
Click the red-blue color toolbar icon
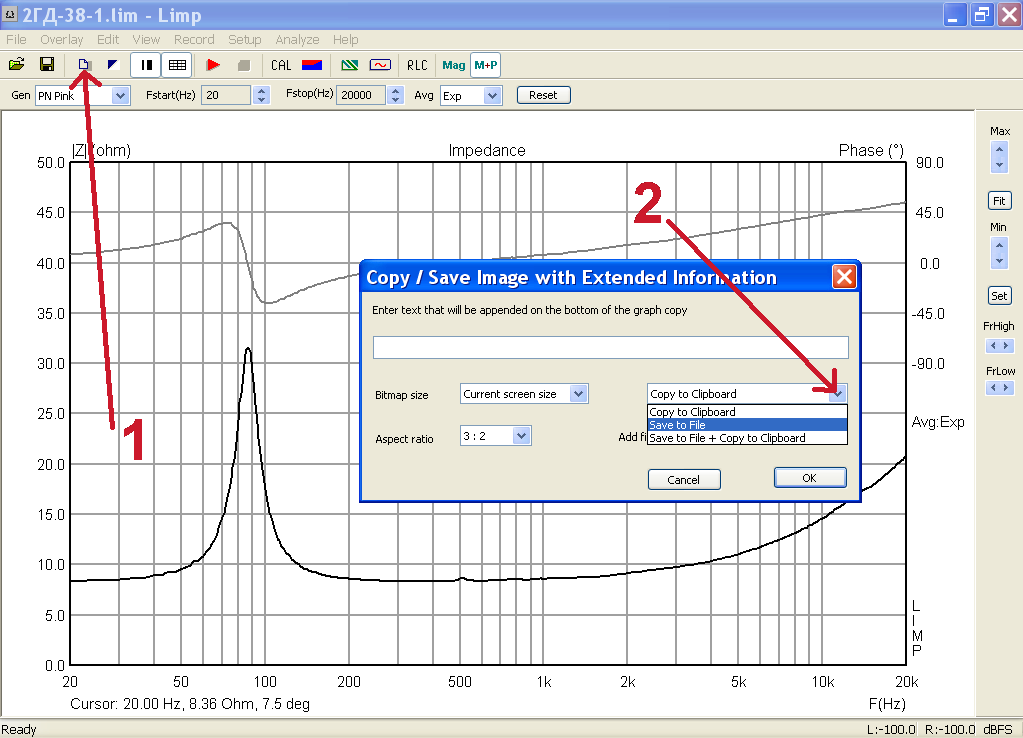click(x=312, y=65)
